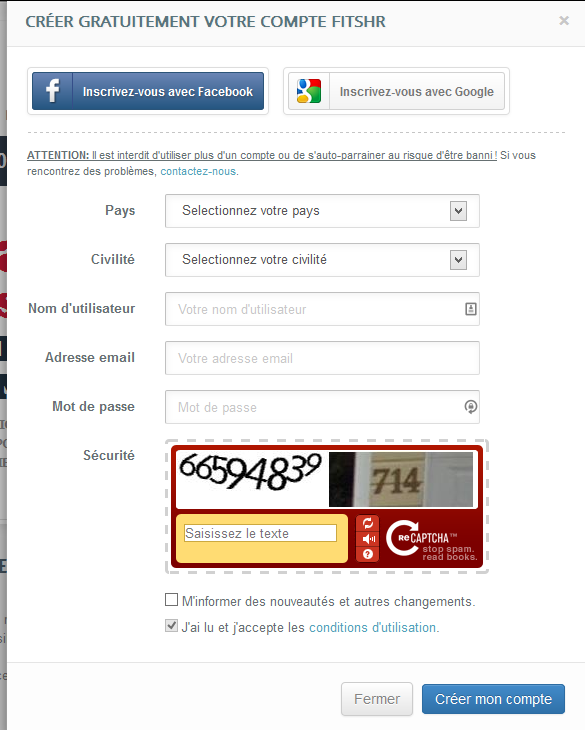
Task: Open the contactez-nous link
Action: pyautogui.click(x=198, y=171)
